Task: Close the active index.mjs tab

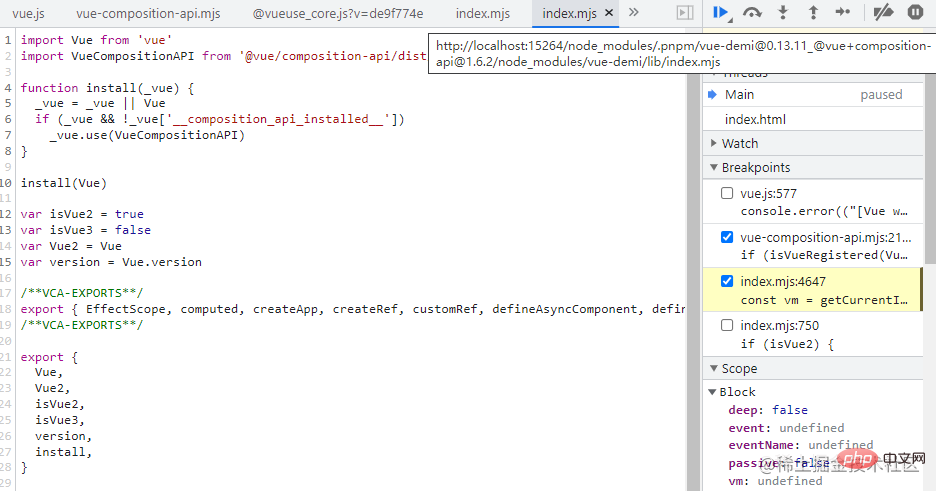Action: coord(609,13)
